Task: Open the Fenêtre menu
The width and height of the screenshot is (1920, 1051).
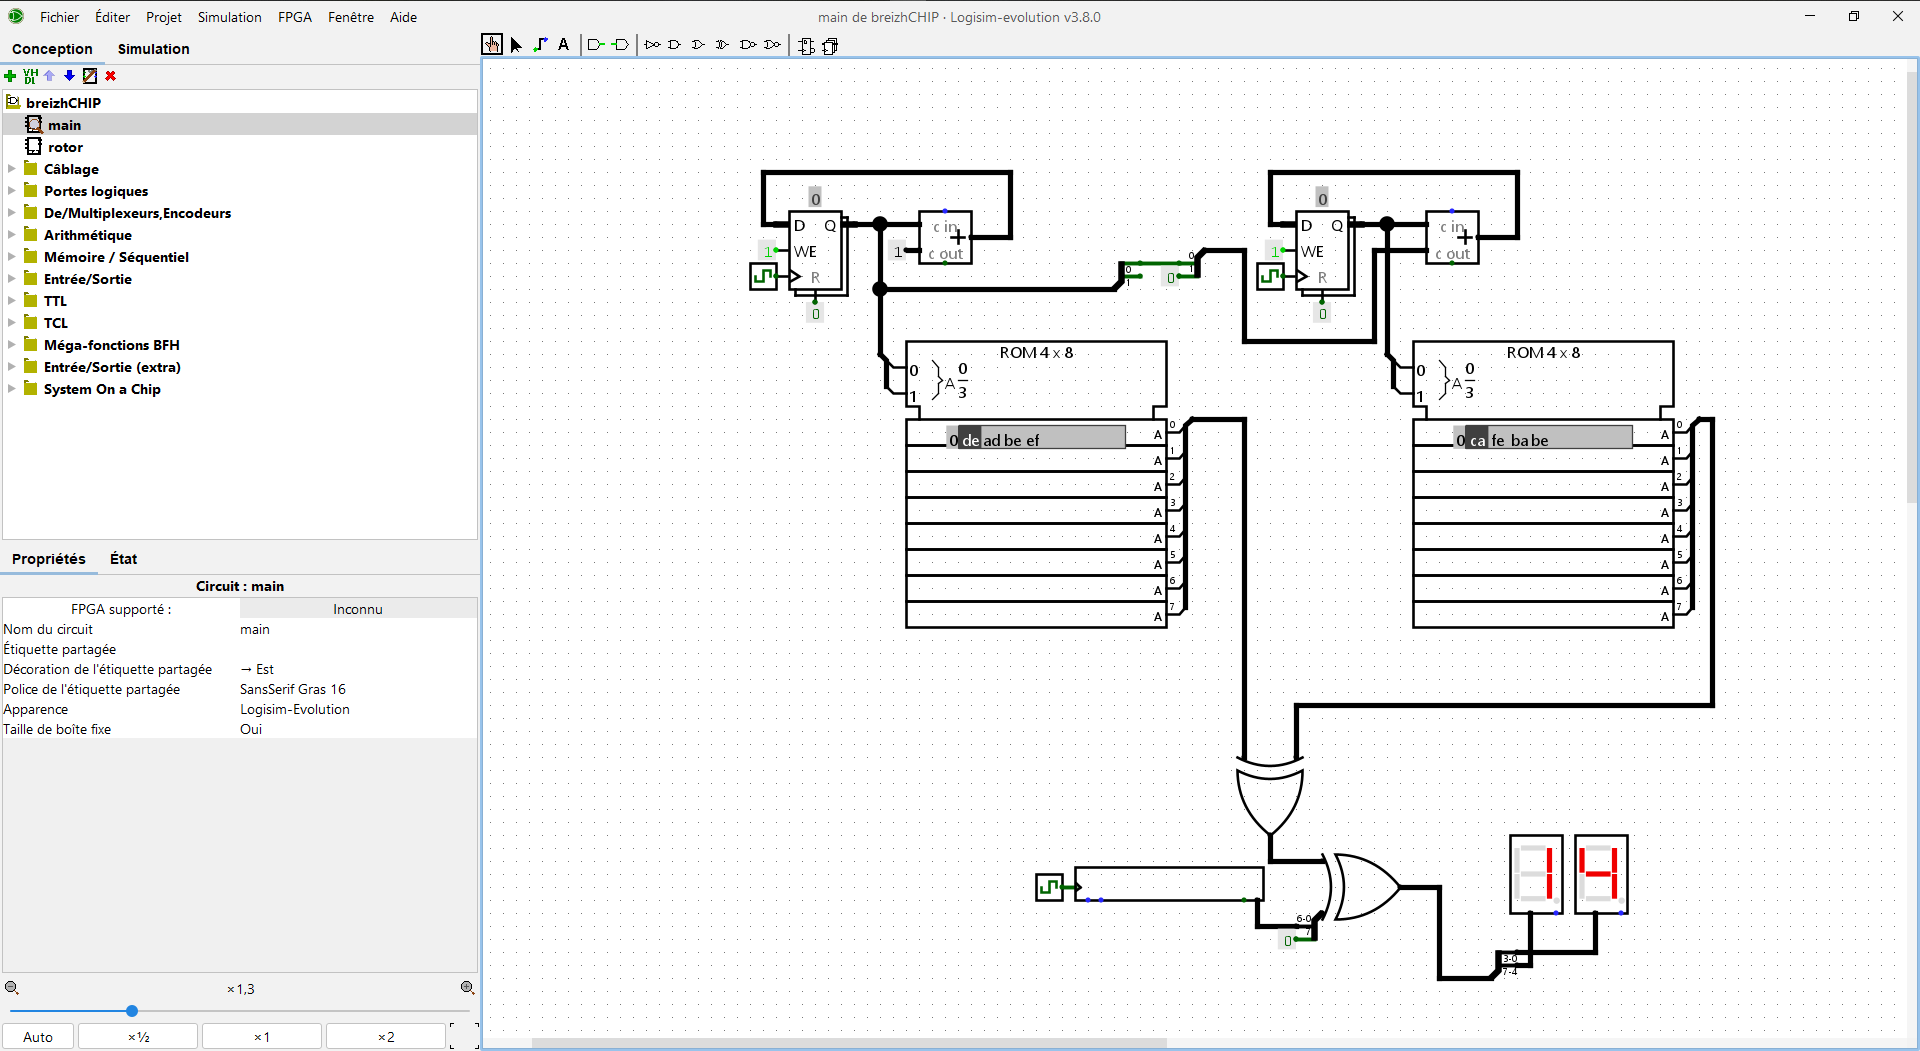Action: tap(351, 17)
